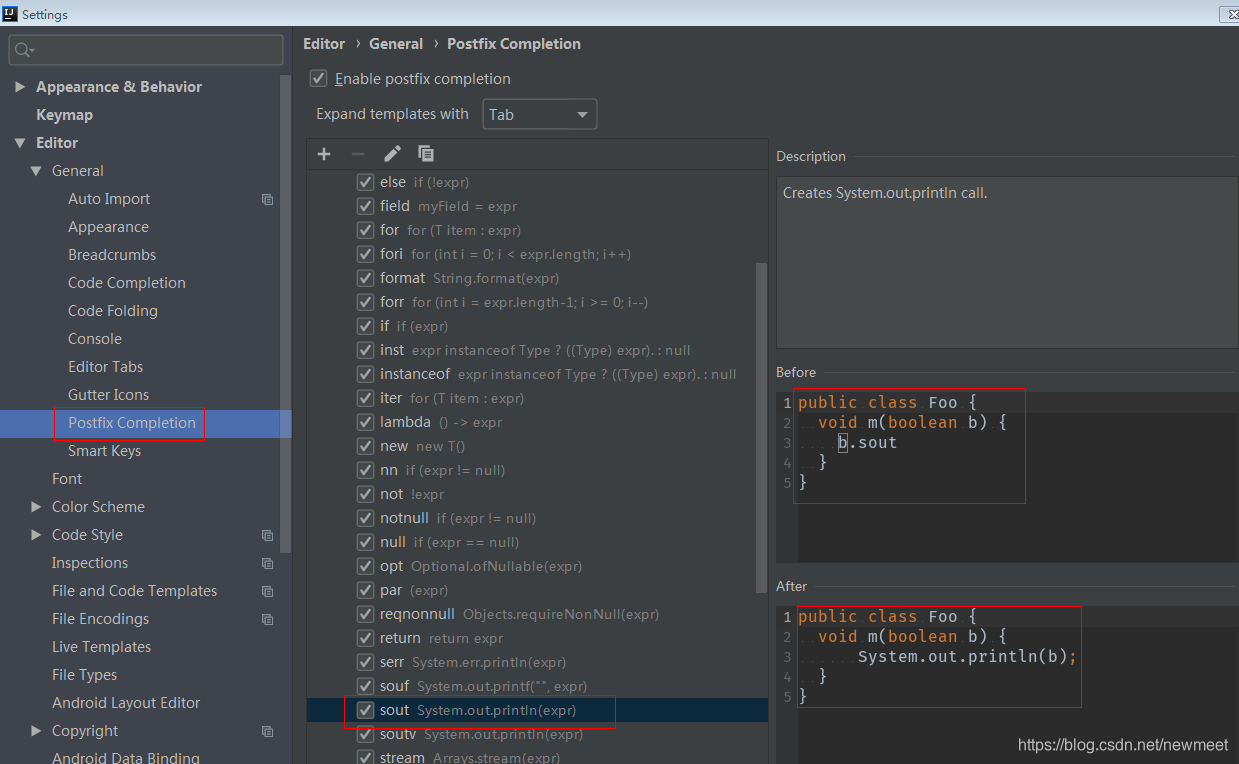Toggle the fori template checkbox
1239x764 pixels.
point(365,254)
